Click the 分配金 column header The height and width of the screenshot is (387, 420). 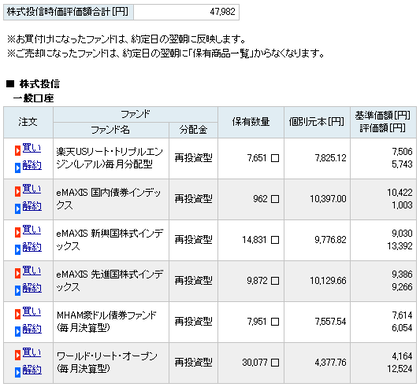[193, 130]
